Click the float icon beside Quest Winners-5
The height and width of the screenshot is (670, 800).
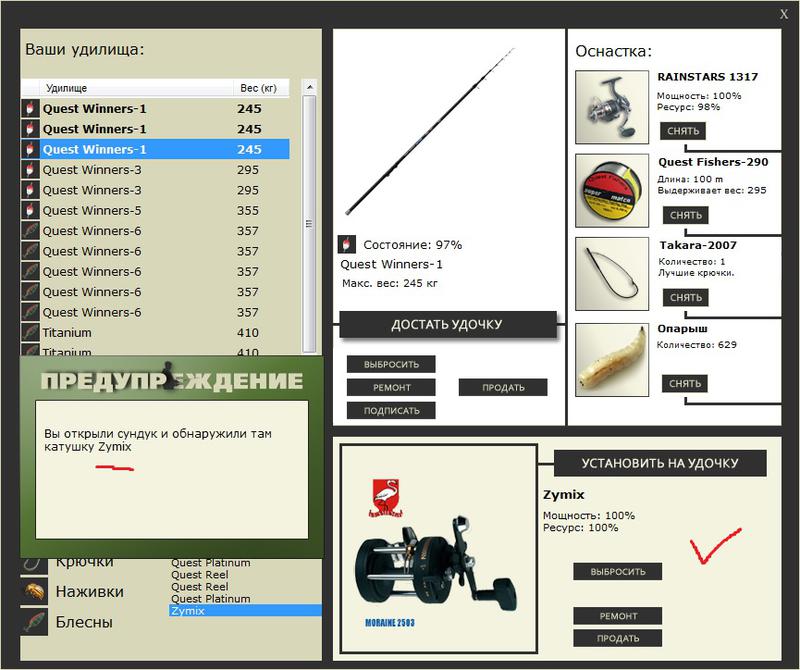pyautogui.click(x=31, y=210)
